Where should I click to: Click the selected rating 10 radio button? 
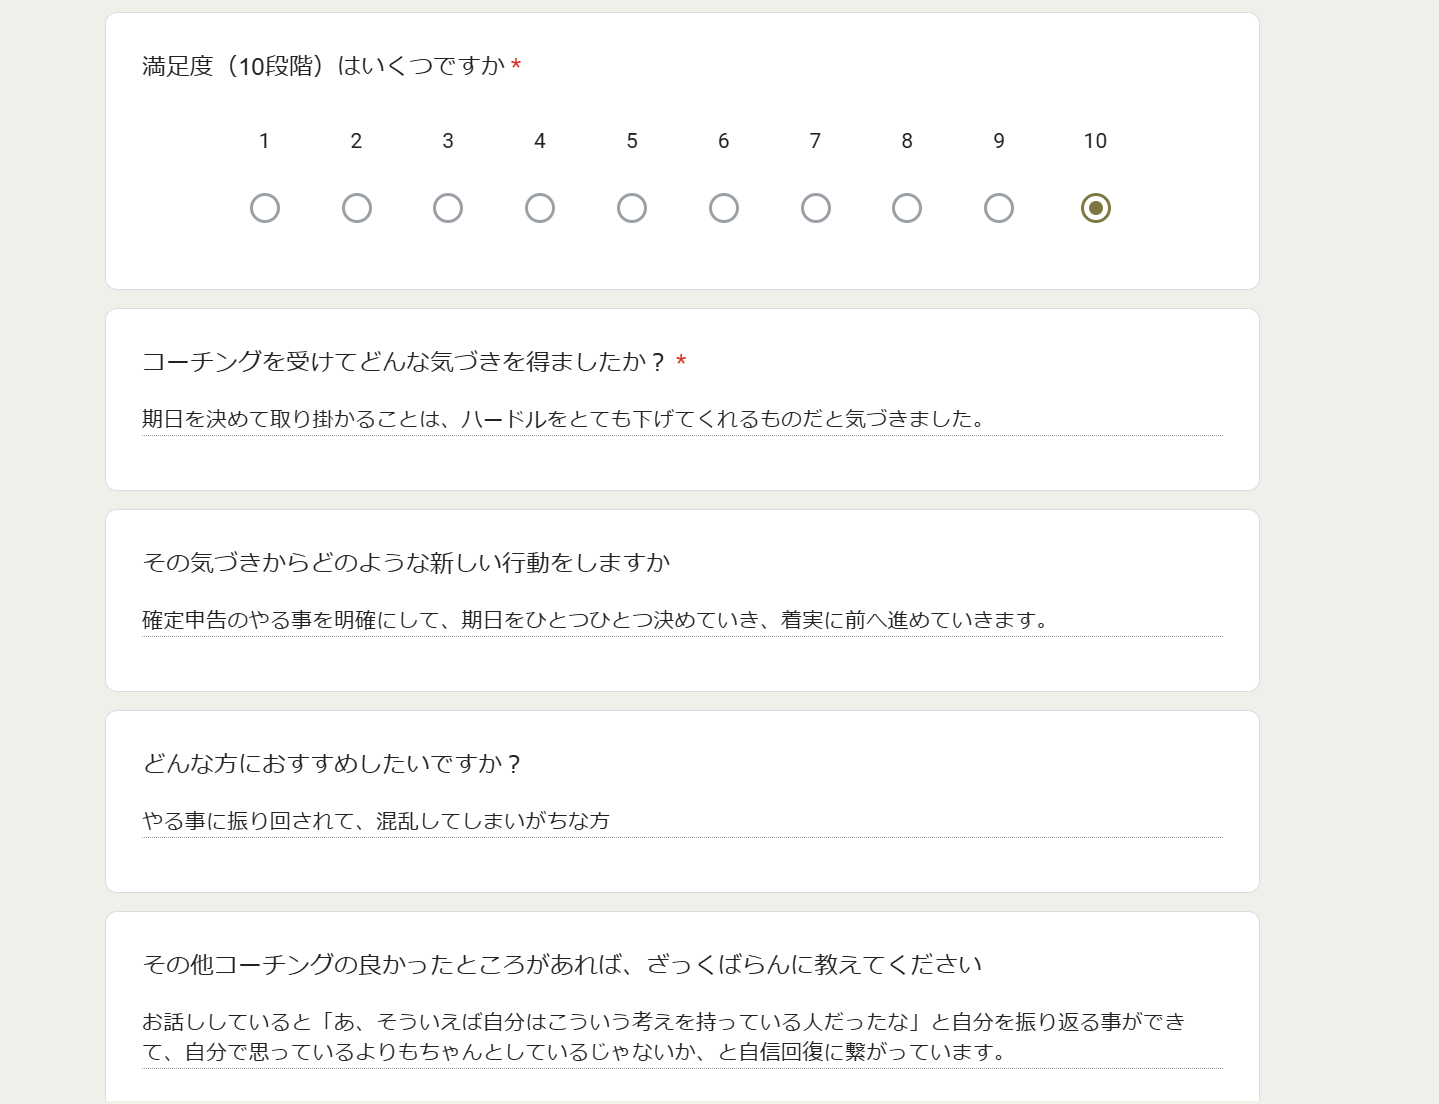(x=1096, y=208)
